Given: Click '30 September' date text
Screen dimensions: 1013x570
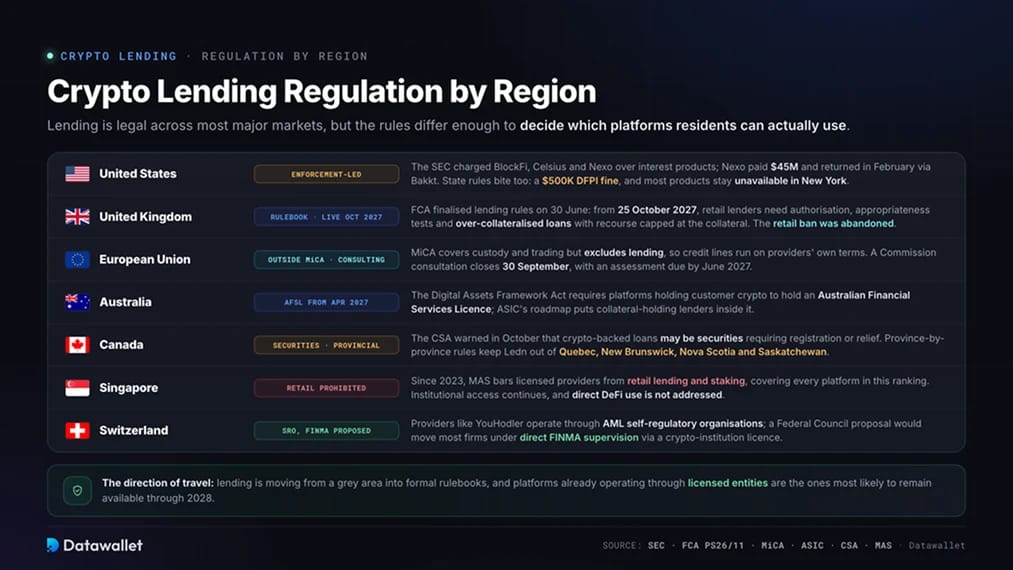Looking at the screenshot, I should [x=536, y=266].
